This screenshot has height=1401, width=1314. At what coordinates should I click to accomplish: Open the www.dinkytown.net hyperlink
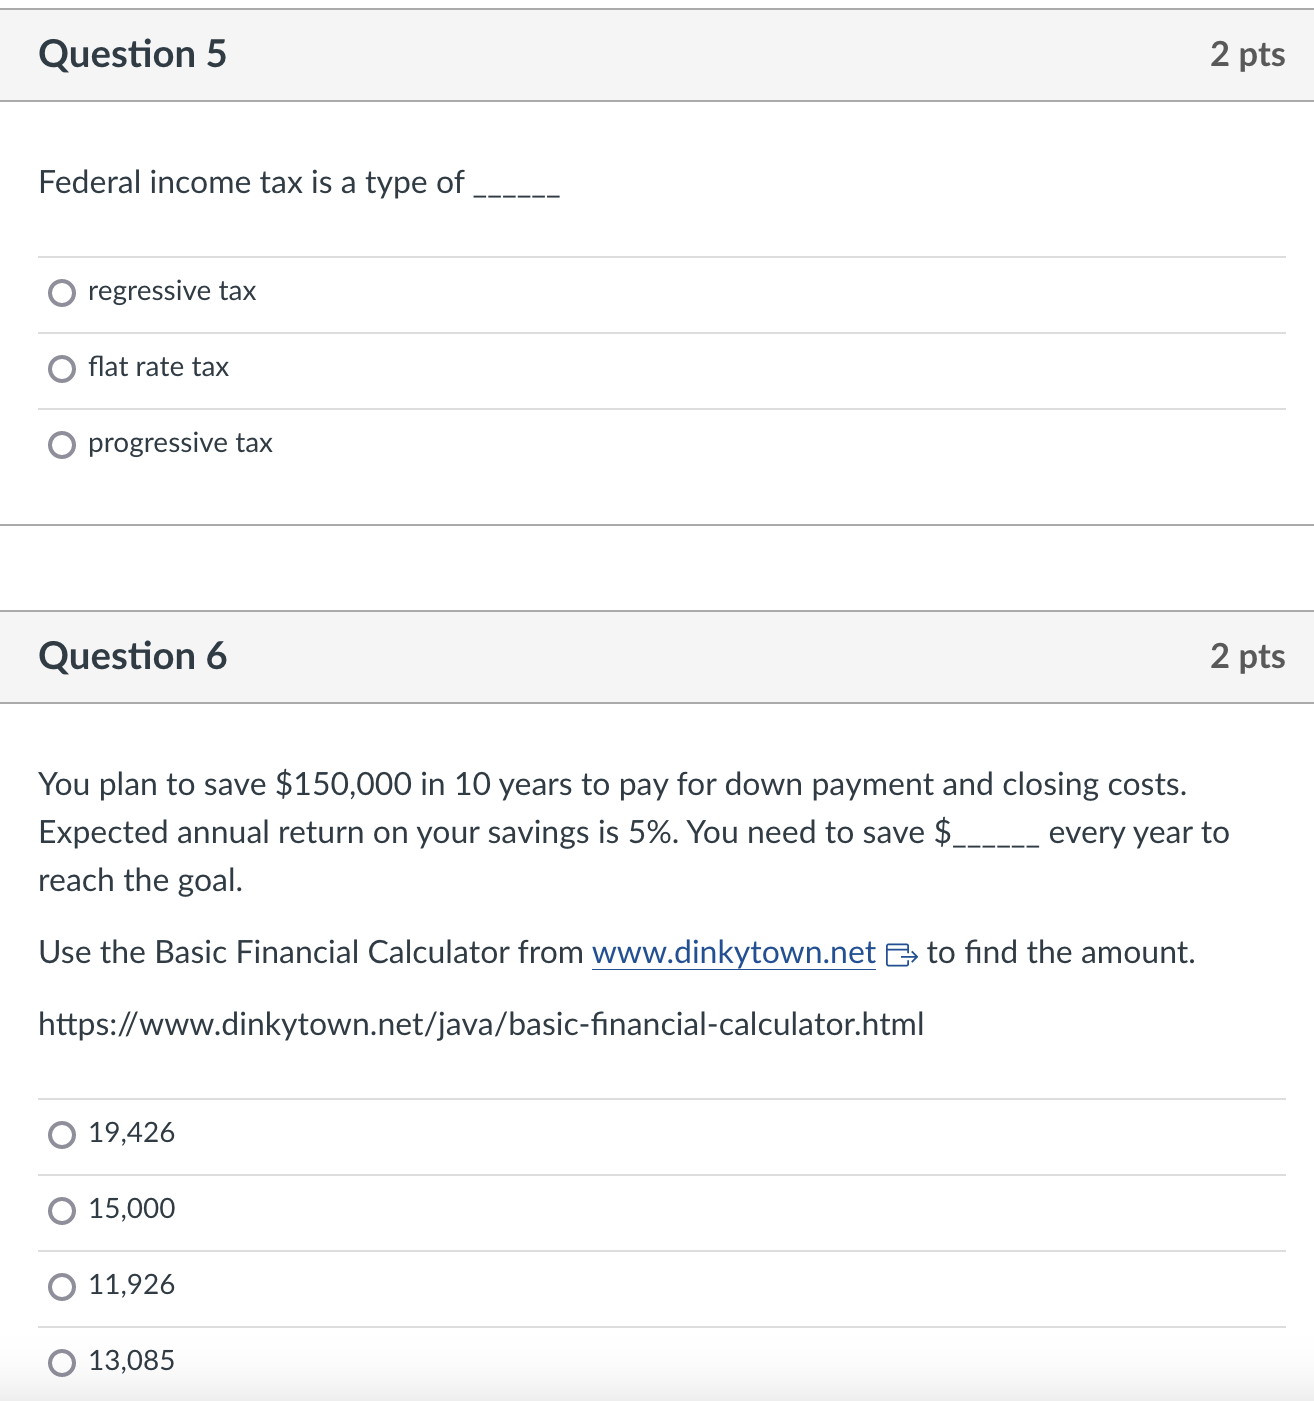(732, 953)
